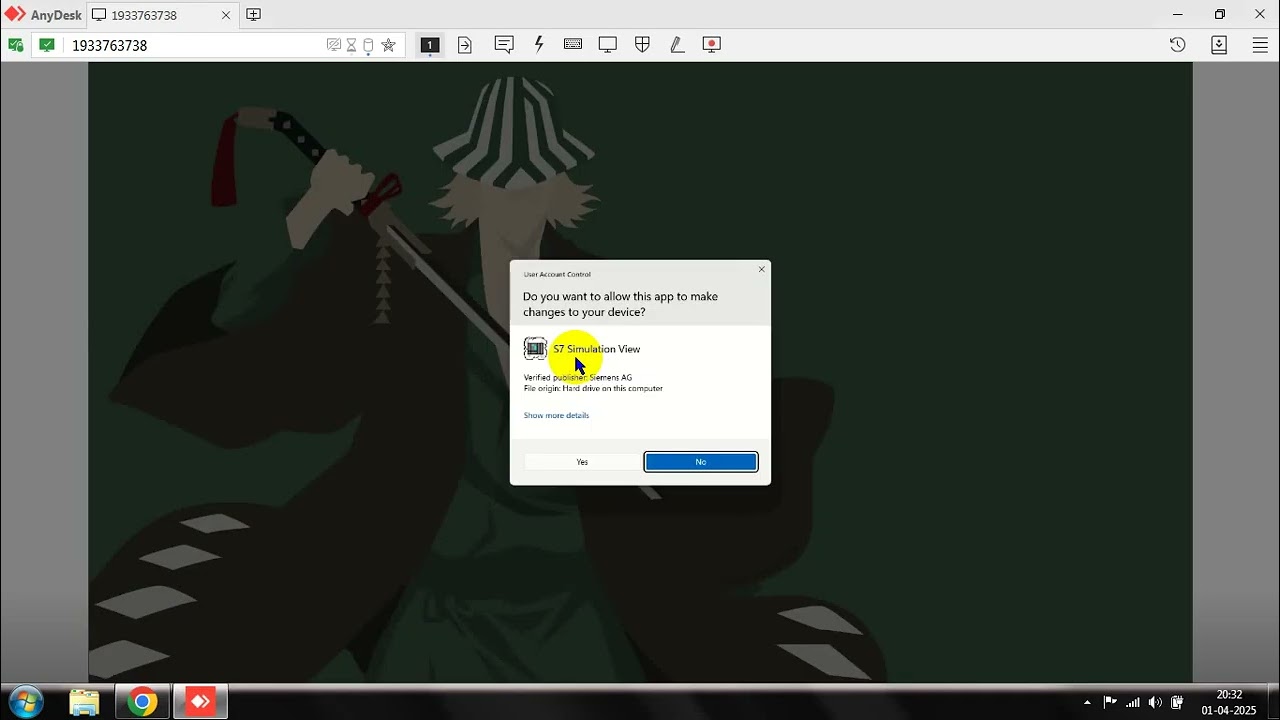Viewport: 1280px width, 720px height.
Task: Switch to session tab 1933763738
Action: click(x=160, y=15)
